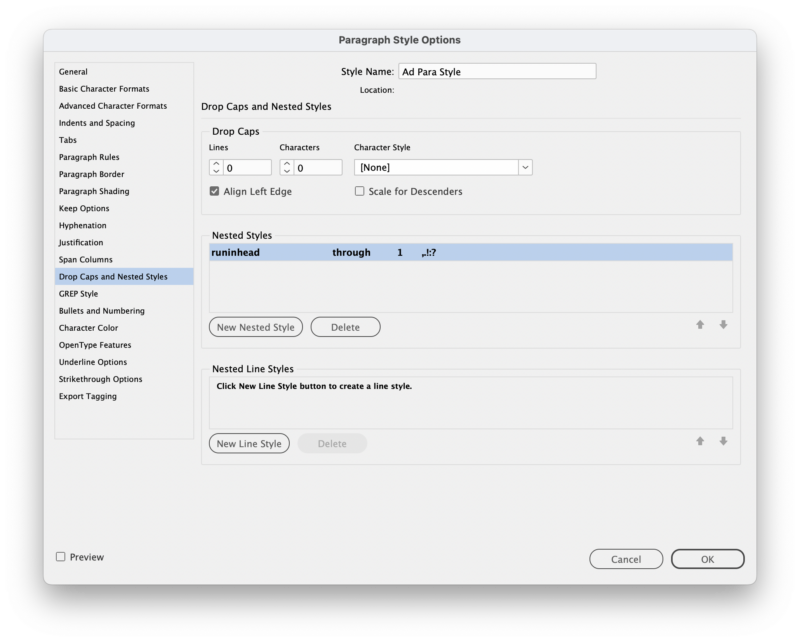Open GREP Style section
Image resolution: width=800 pixels, height=642 pixels.
click(124, 294)
